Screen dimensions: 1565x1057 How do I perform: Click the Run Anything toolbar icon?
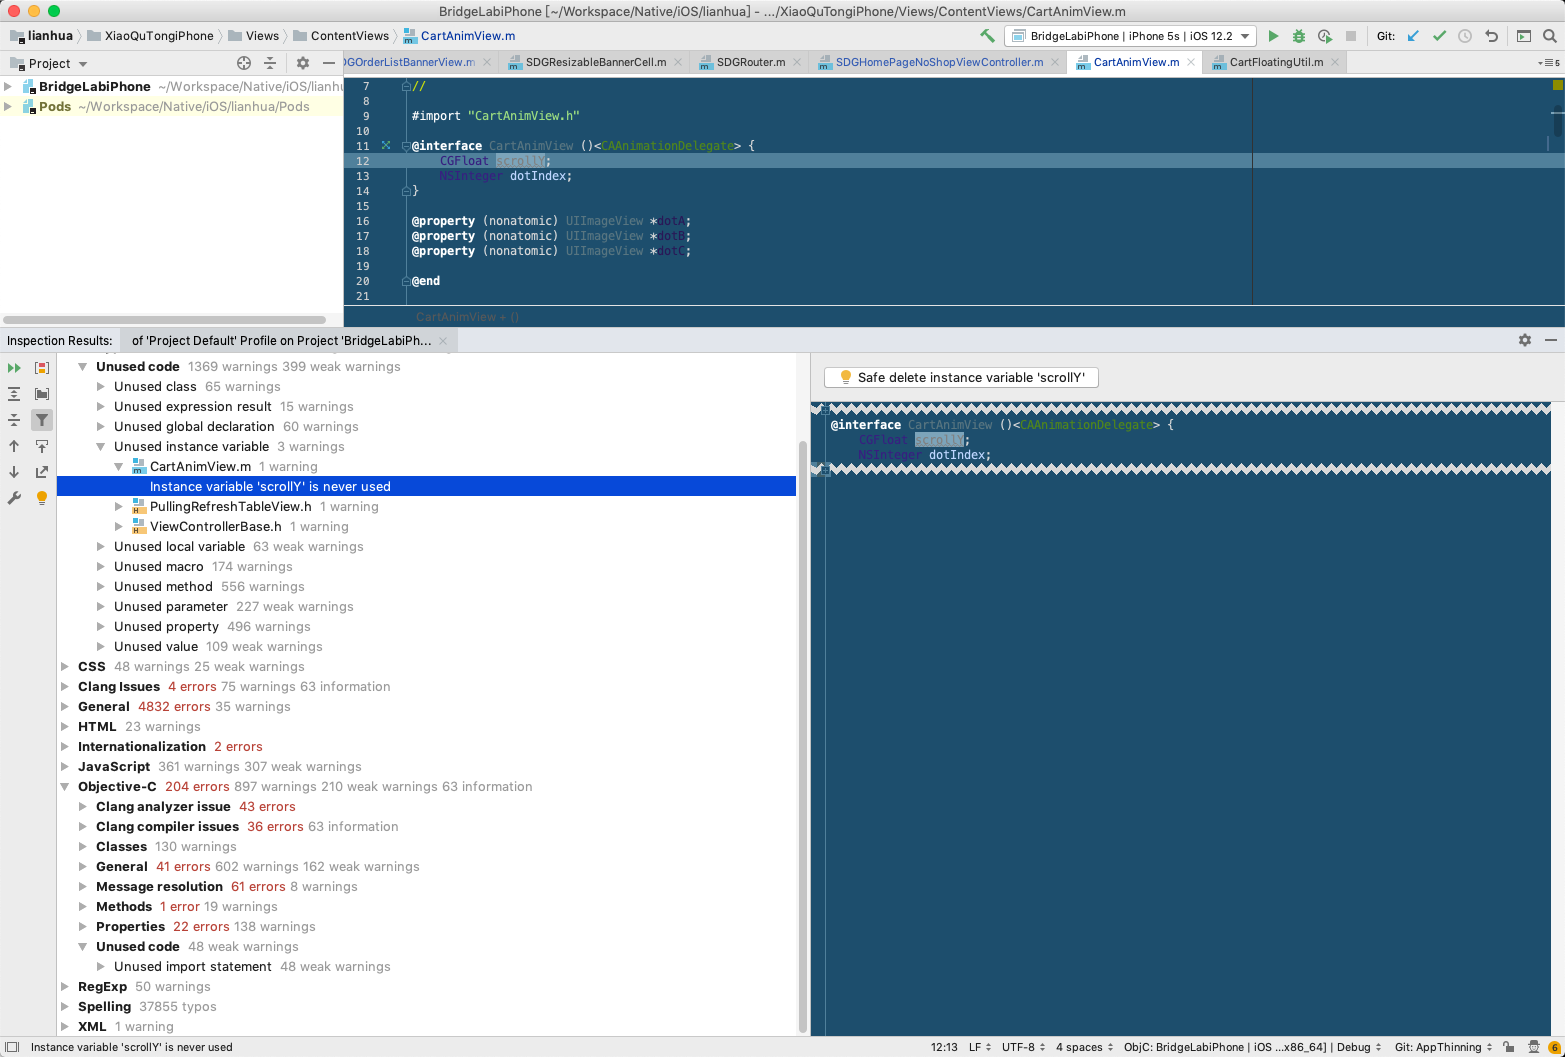[x=1524, y=36]
